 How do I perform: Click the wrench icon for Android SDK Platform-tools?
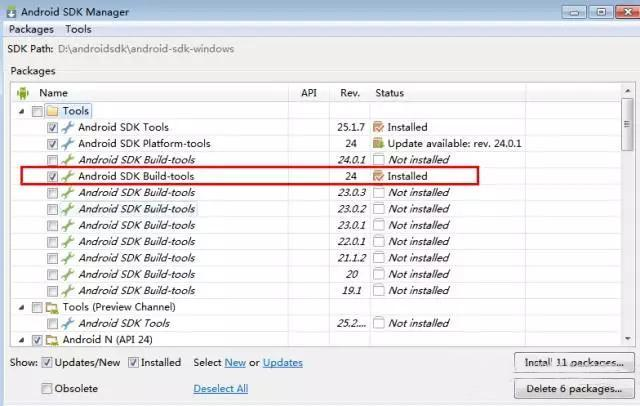(68, 144)
